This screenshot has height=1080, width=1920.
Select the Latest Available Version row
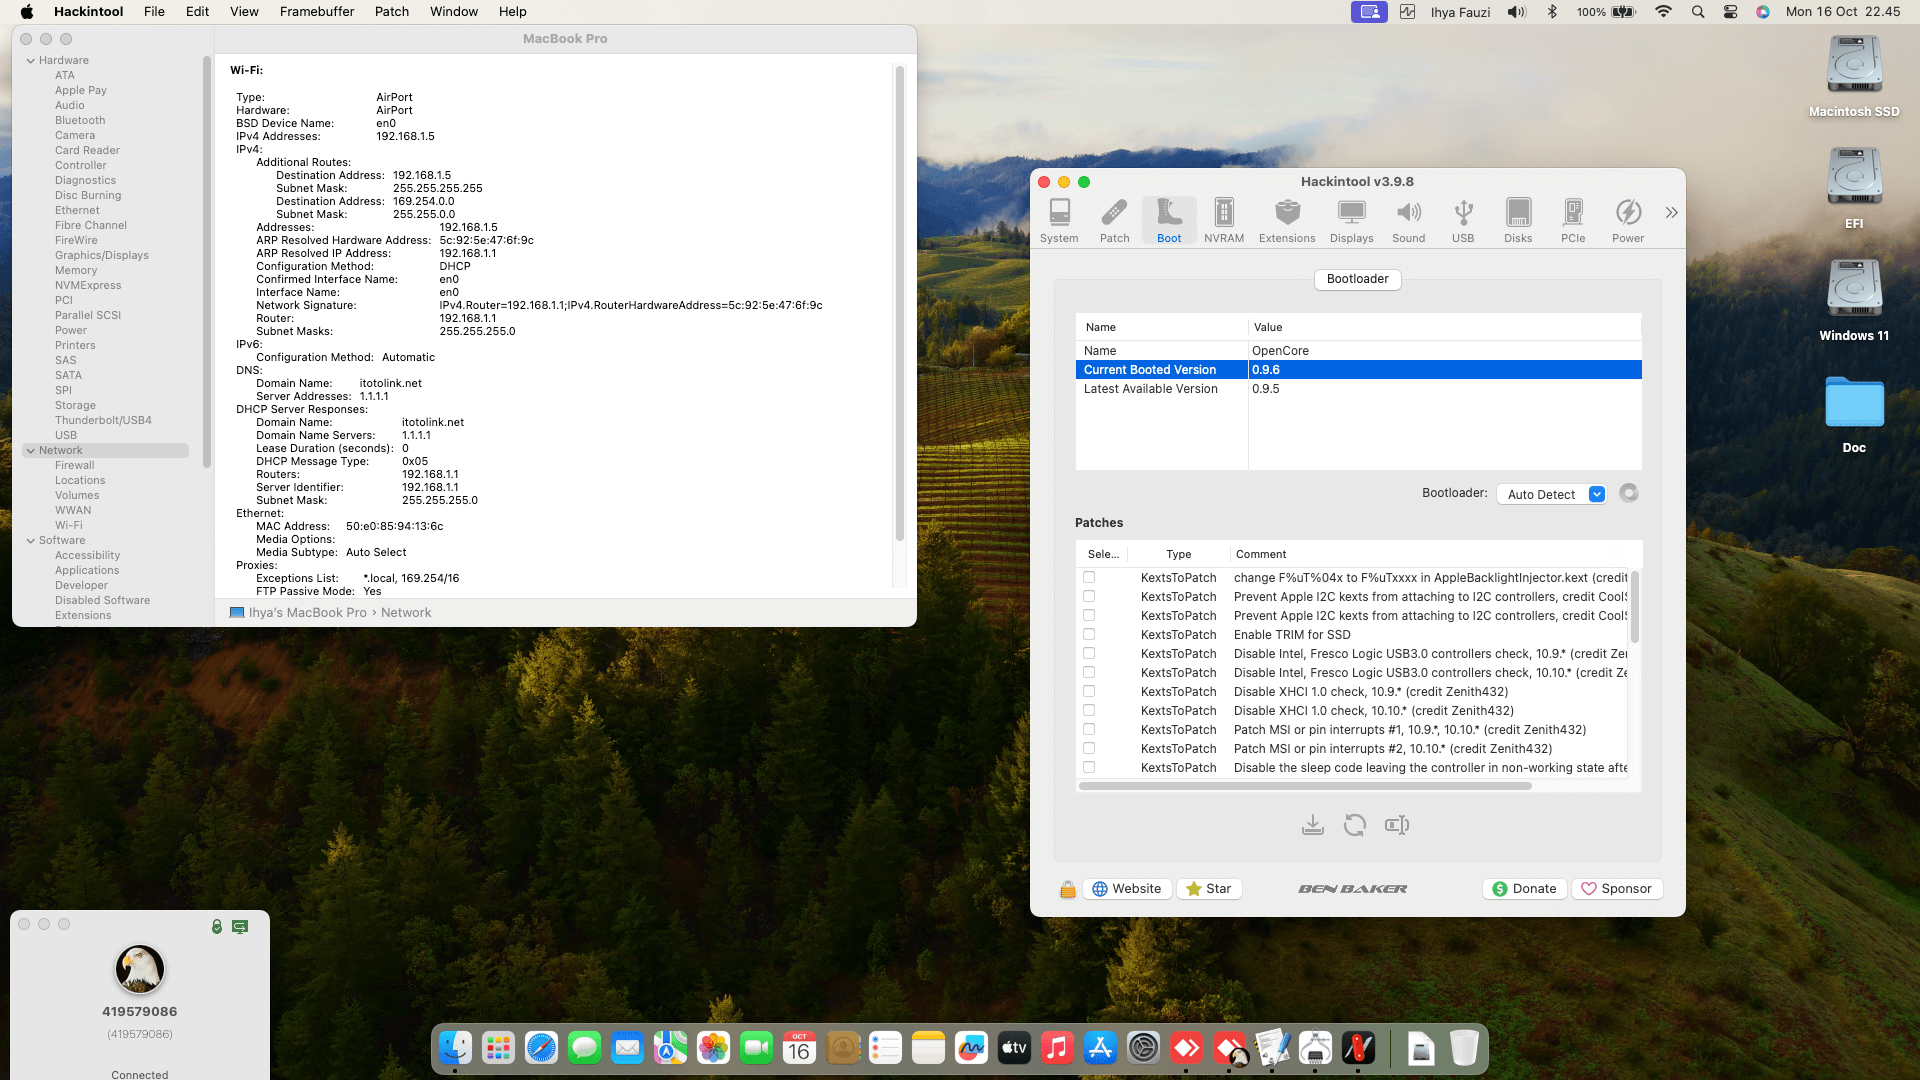tap(1358, 389)
